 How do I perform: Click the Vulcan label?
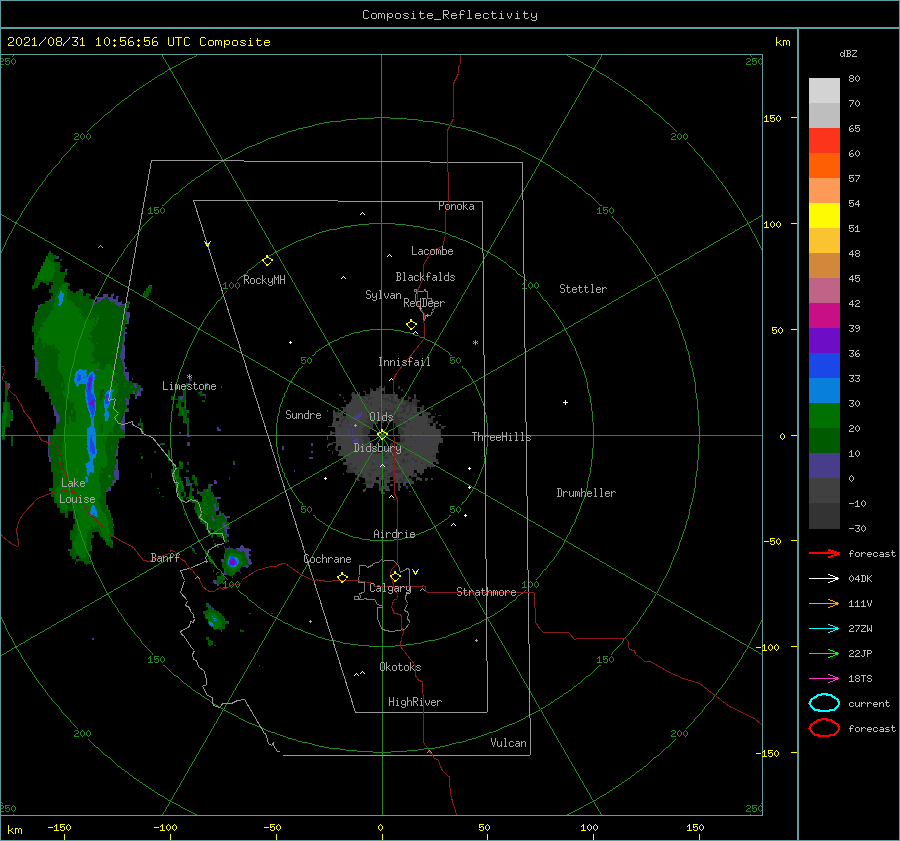pyautogui.click(x=509, y=743)
